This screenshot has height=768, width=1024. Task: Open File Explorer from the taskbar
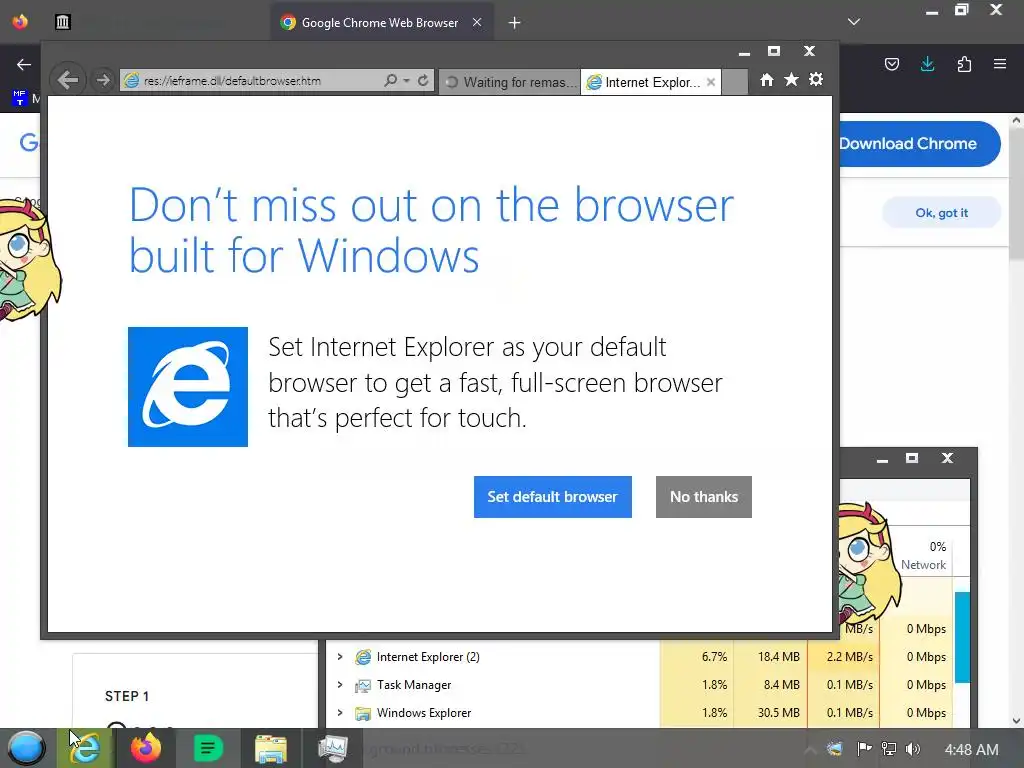click(x=270, y=749)
